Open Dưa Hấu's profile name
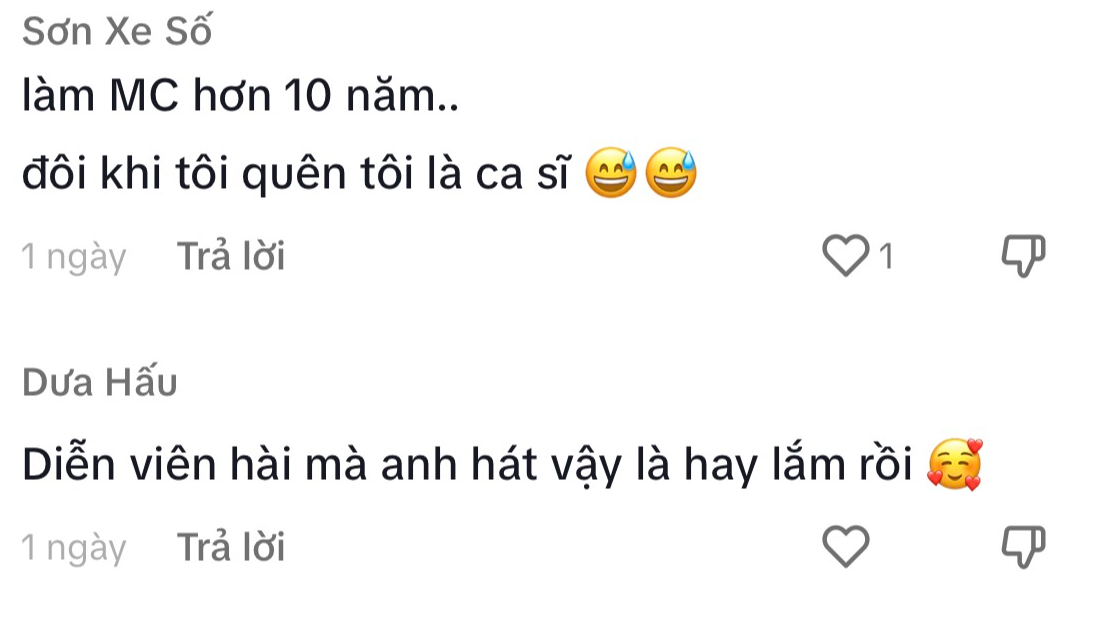 click(x=100, y=382)
